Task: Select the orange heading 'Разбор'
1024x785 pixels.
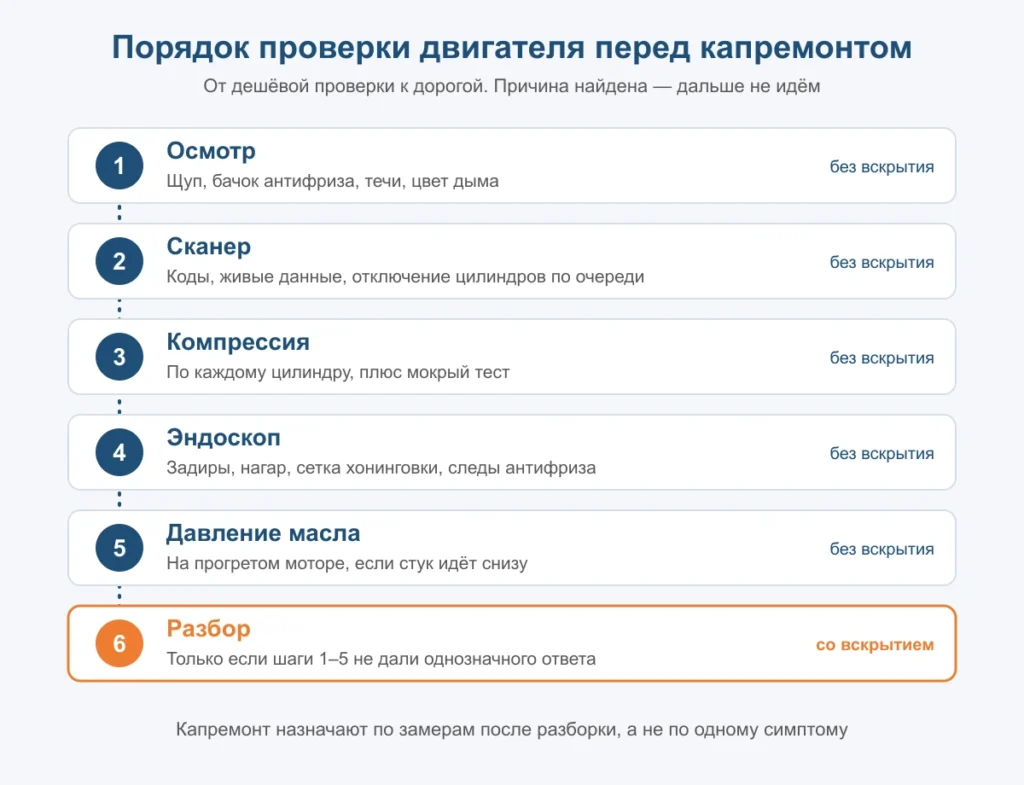Action: coord(208,628)
